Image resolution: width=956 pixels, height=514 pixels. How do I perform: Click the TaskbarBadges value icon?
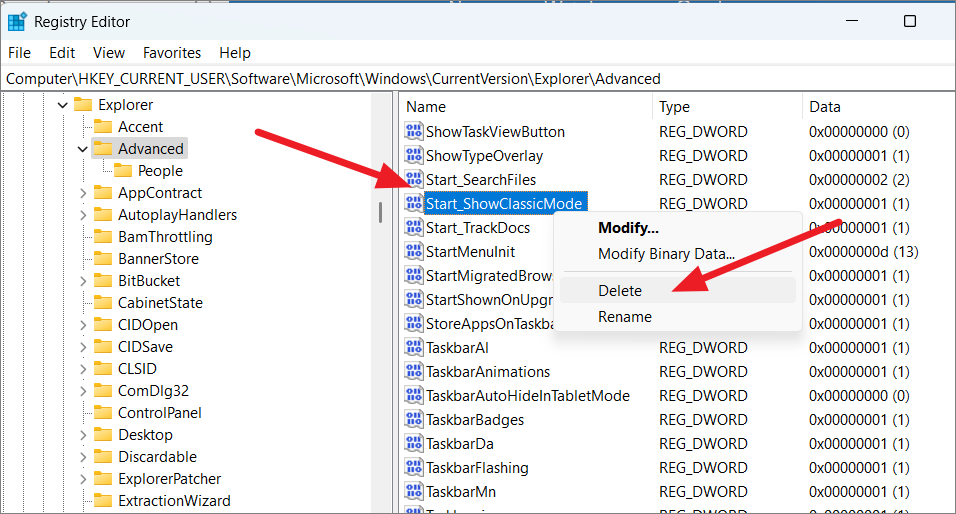(x=414, y=419)
